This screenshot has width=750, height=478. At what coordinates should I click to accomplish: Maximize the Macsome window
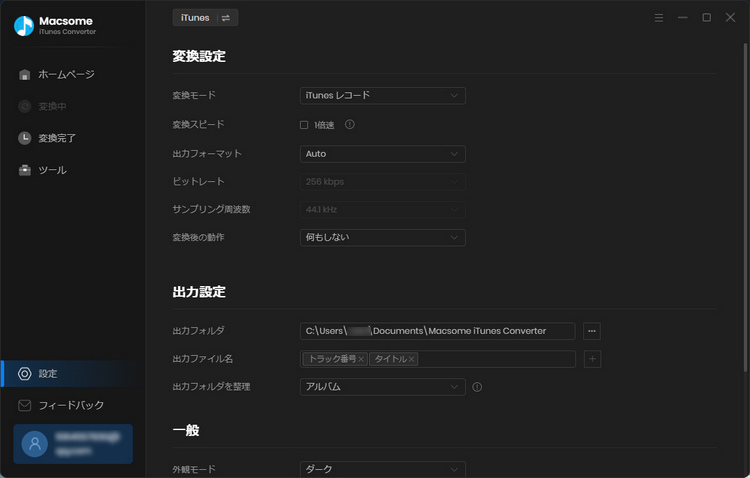click(x=706, y=18)
